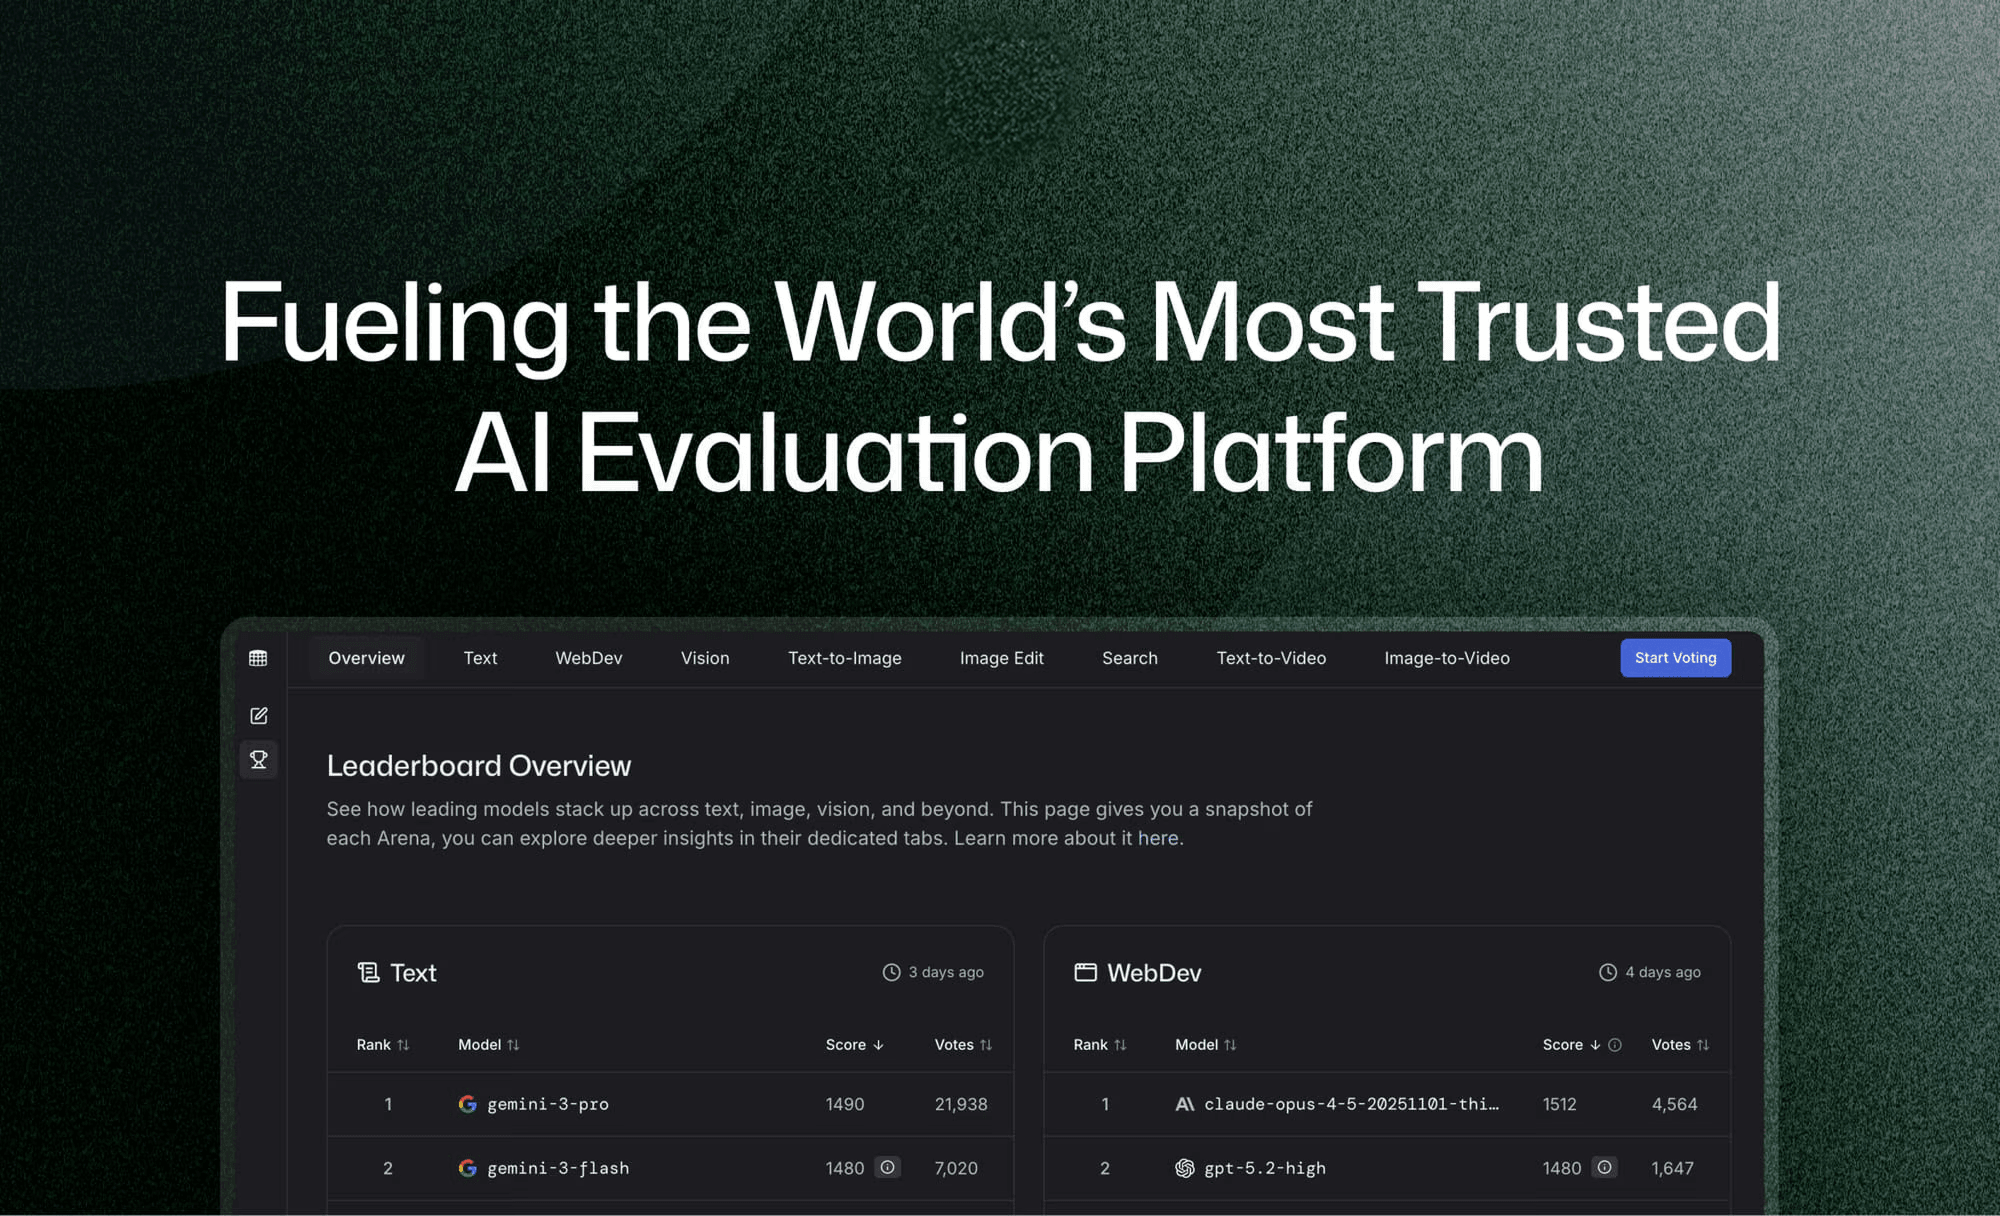
Task: Click the Text leaderboard card icon
Action: point(368,972)
